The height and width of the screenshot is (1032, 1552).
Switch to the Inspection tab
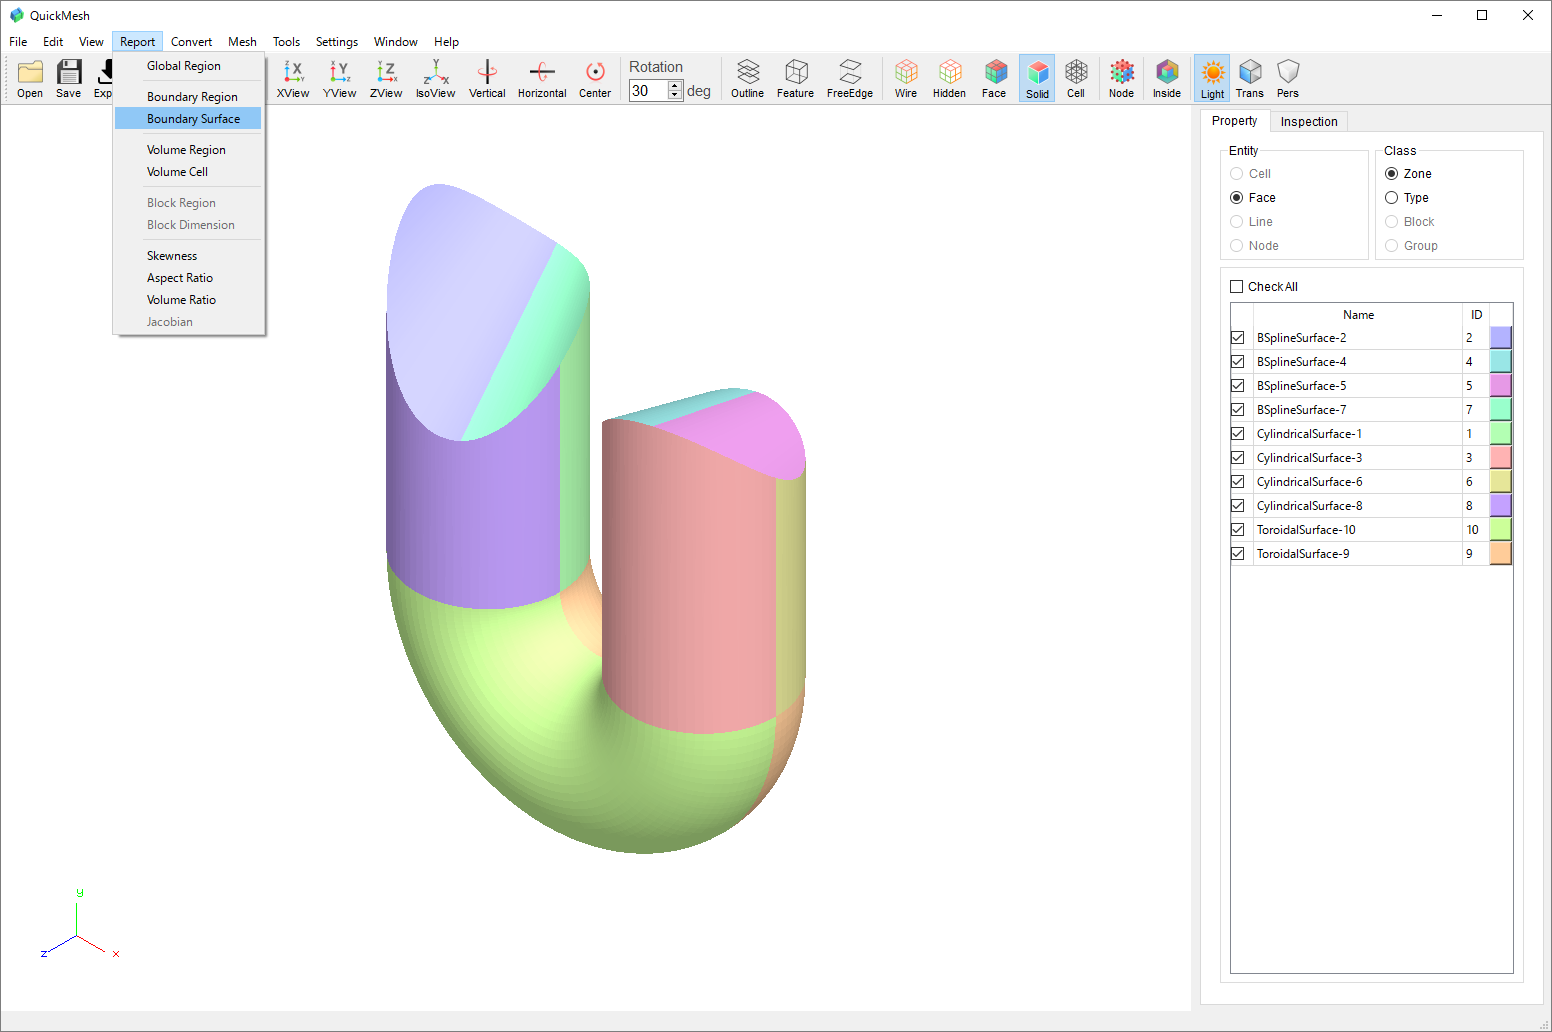coord(1309,122)
